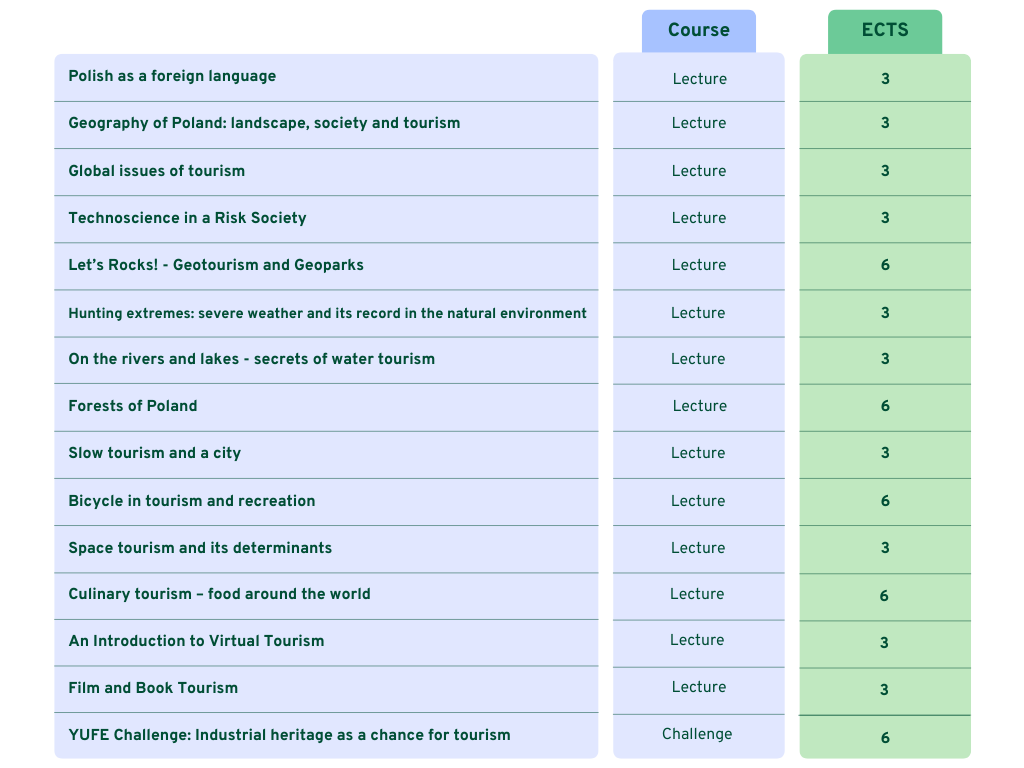Click Culinary tourism course title
The image size is (1024, 768).
(219, 594)
